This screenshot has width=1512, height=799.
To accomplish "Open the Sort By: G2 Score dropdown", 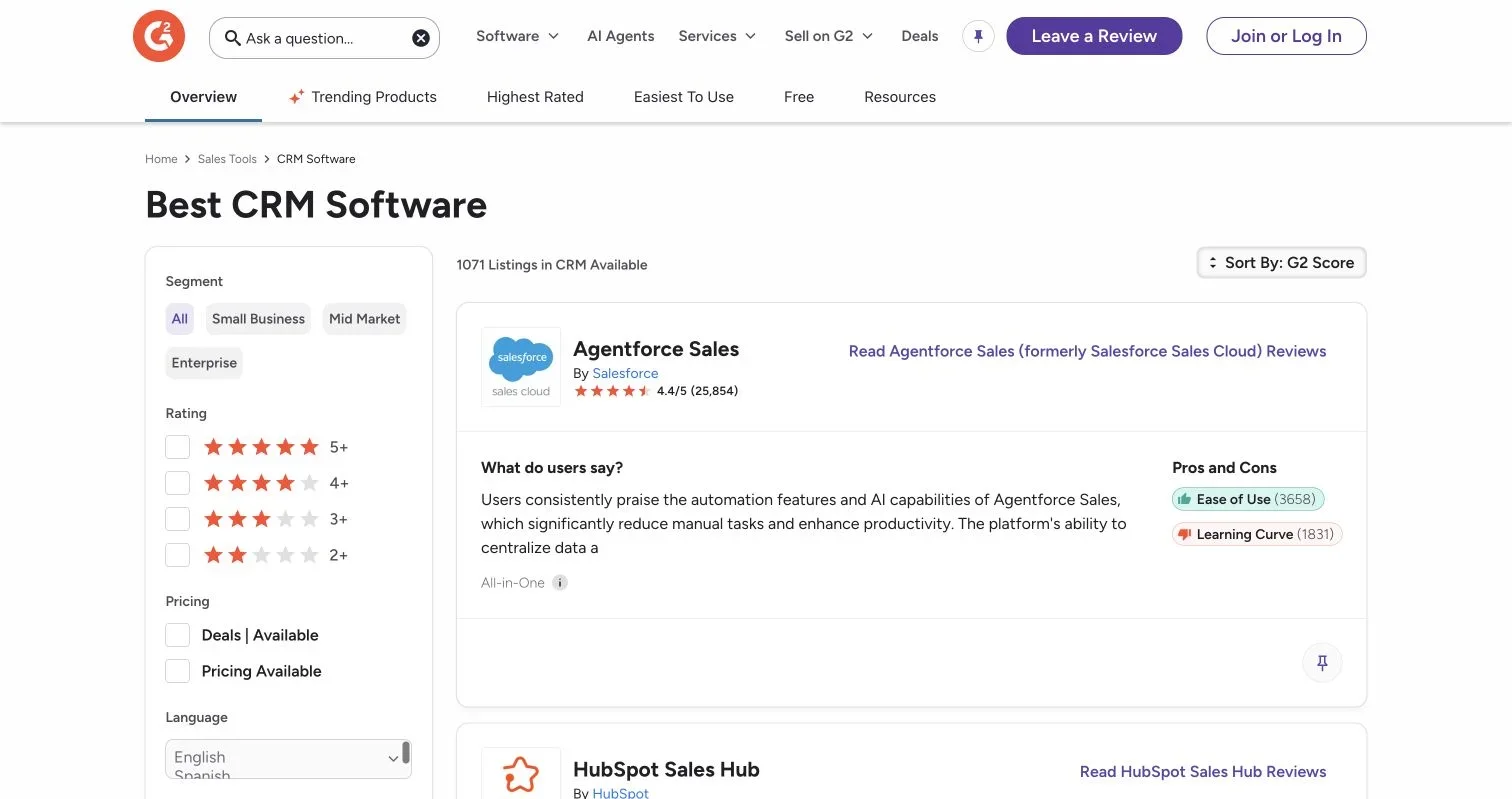I will 1281,263.
